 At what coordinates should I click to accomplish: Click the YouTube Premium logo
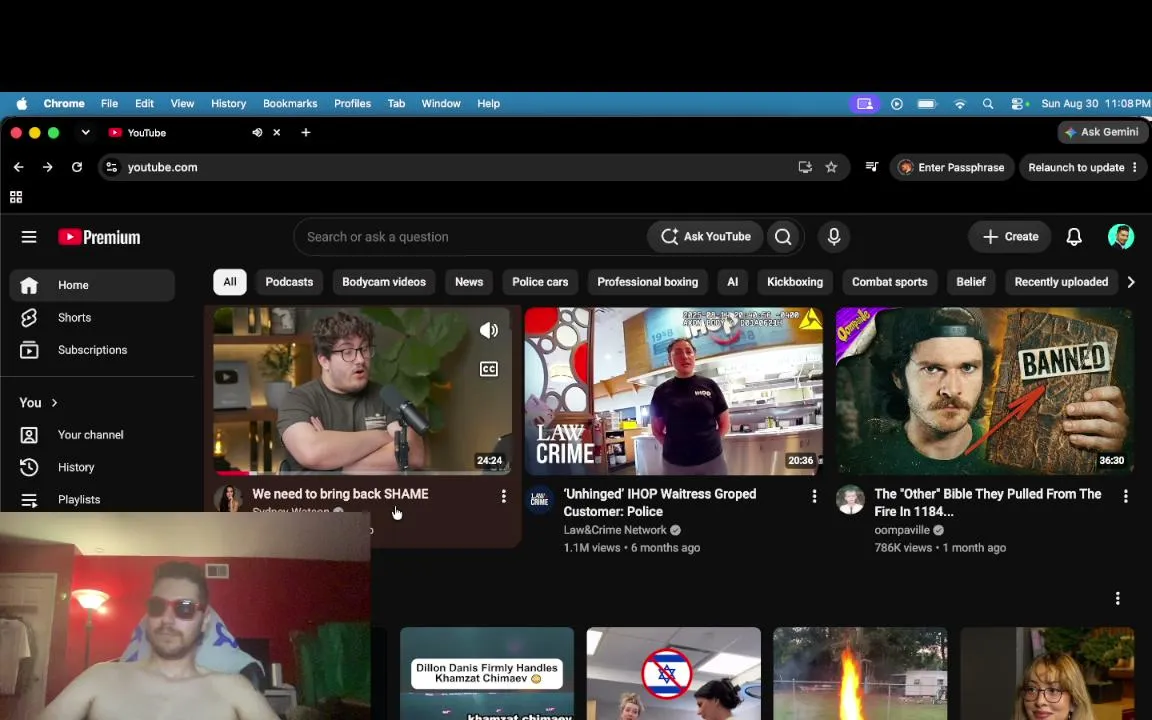pyautogui.click(x=99, y=237)
